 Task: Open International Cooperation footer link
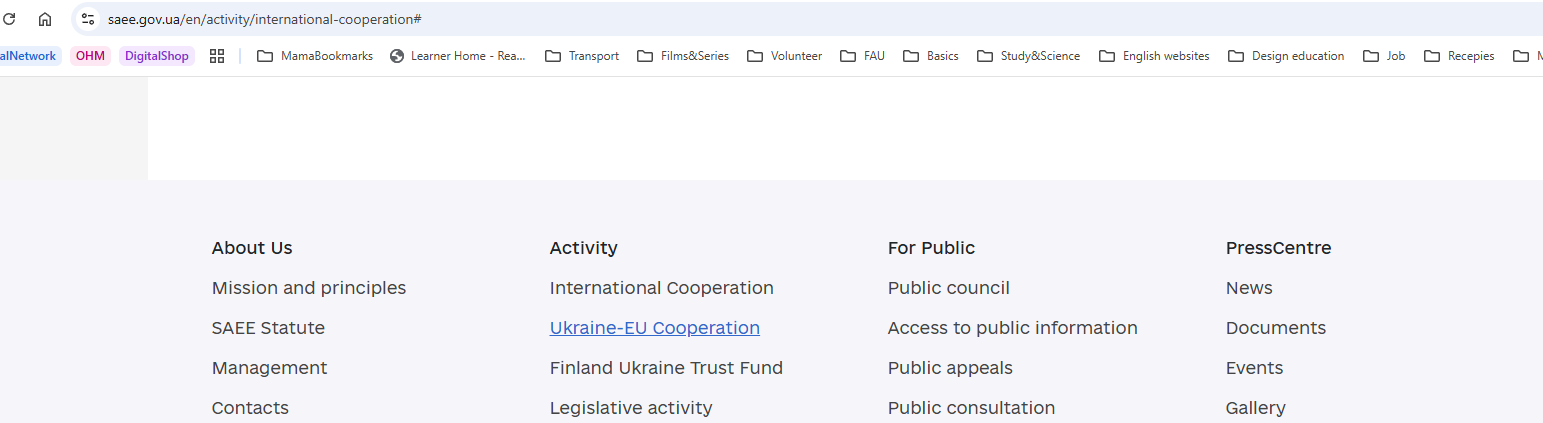tap(661, 288)
